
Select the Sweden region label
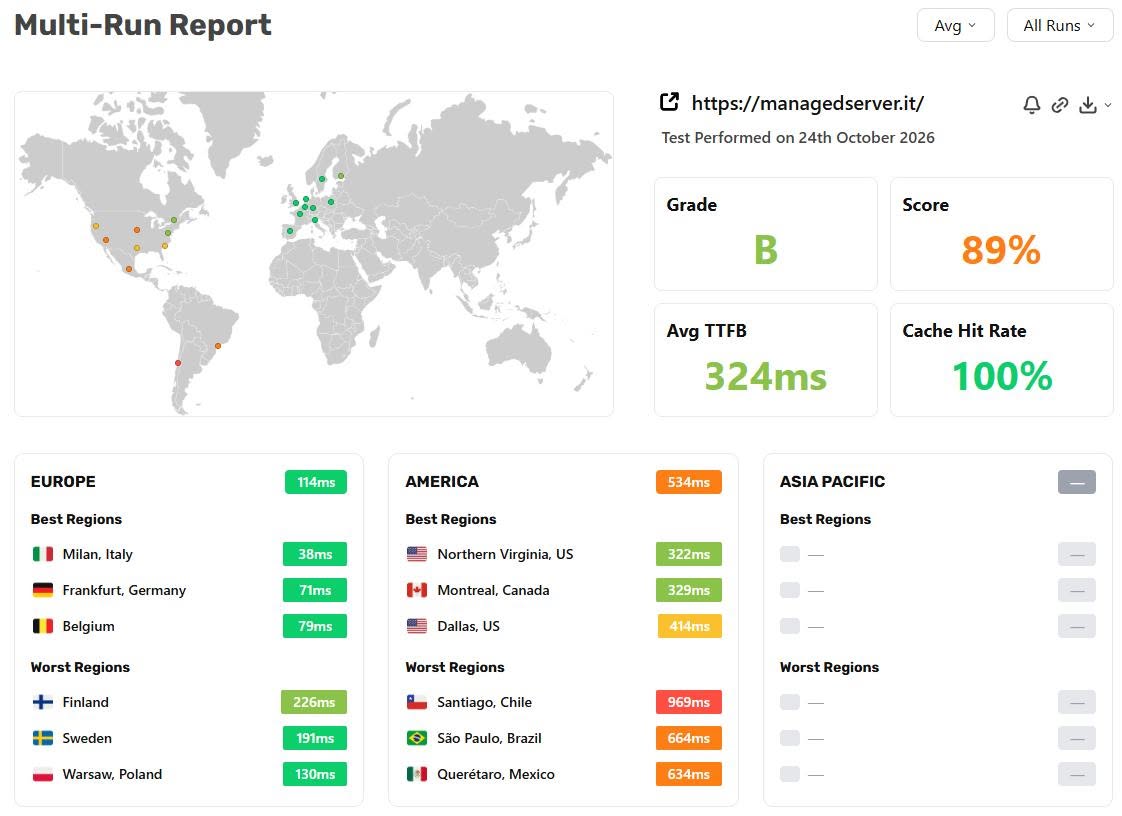(x=87, y=738)
